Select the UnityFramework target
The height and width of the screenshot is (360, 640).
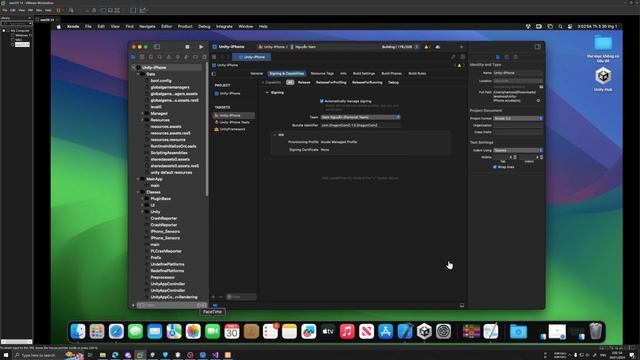[233, 129]
